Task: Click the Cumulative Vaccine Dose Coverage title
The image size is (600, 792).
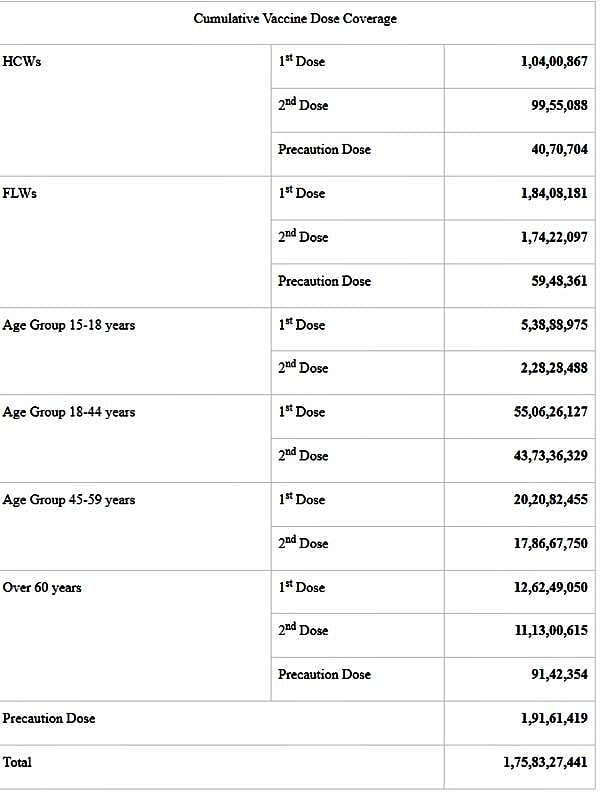Action: (295, 19)
